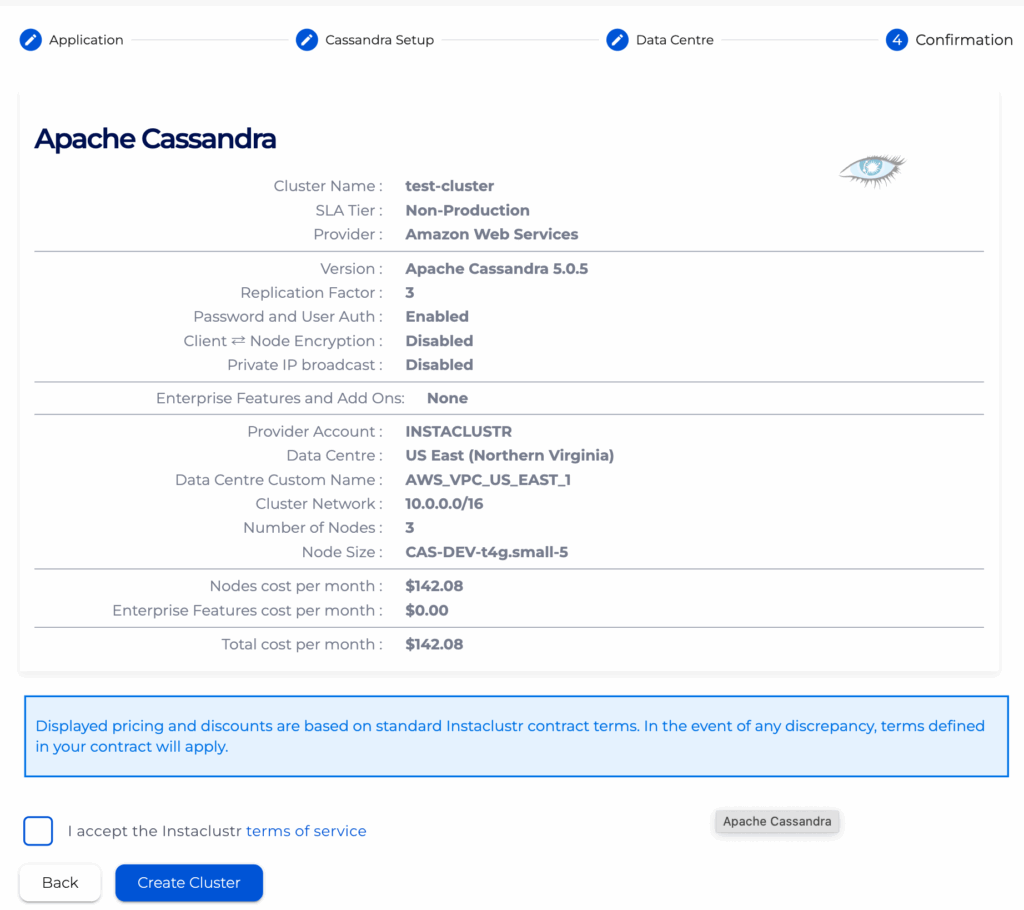Click the Data Centre step pencil icon
The image size is (1024, 910).
(x=617, y=40)
